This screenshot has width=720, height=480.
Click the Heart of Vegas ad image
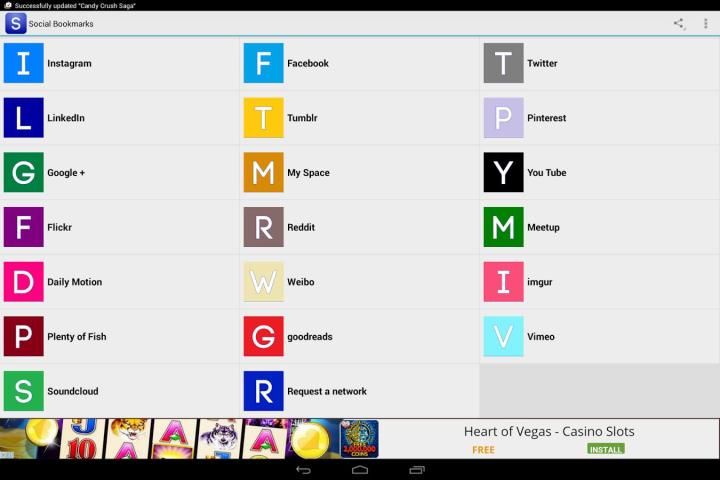[x=190, y=438]
